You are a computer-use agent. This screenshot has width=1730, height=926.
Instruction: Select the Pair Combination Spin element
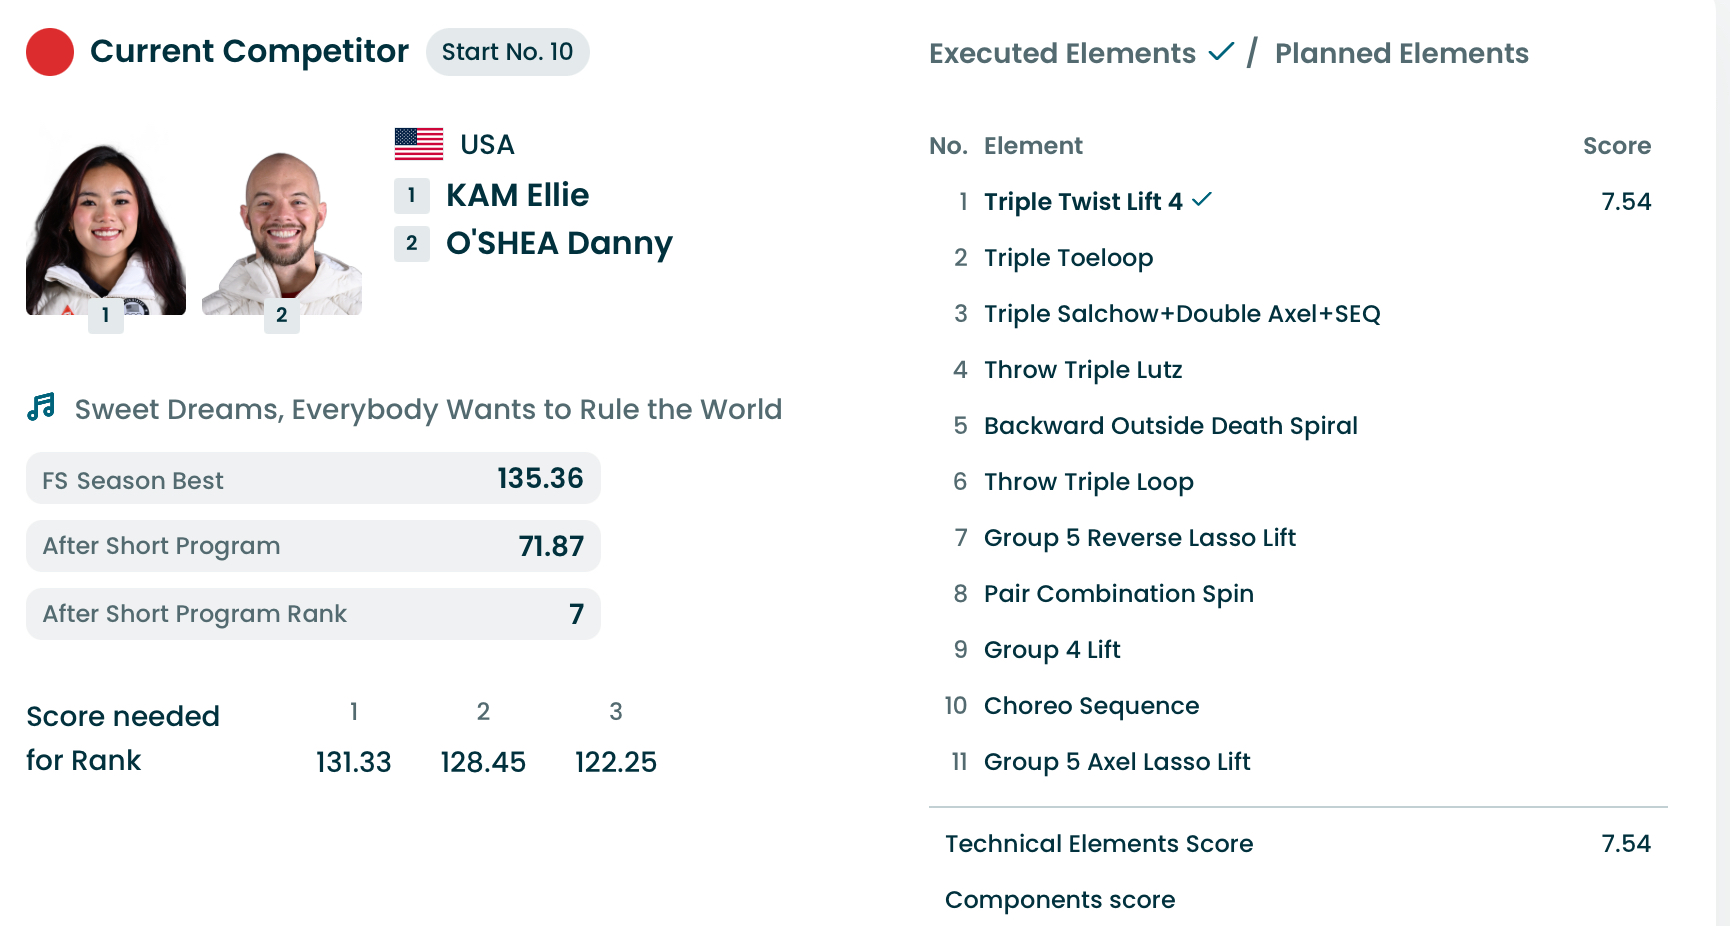click(x=1119, y=594)
